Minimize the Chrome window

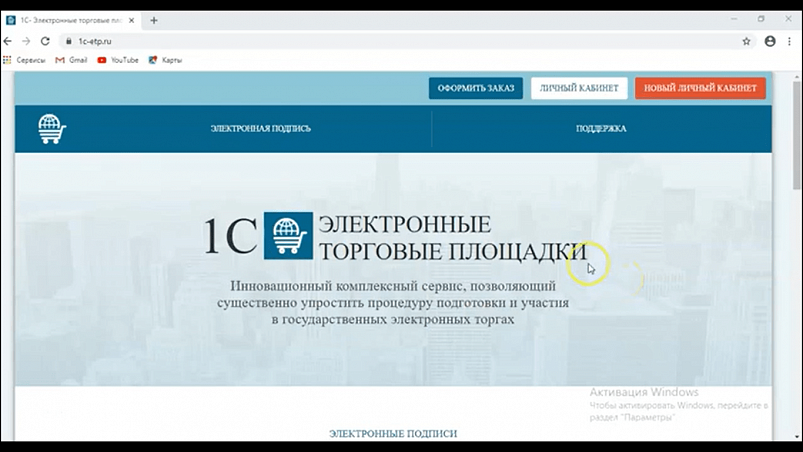(x=734, y=19)
